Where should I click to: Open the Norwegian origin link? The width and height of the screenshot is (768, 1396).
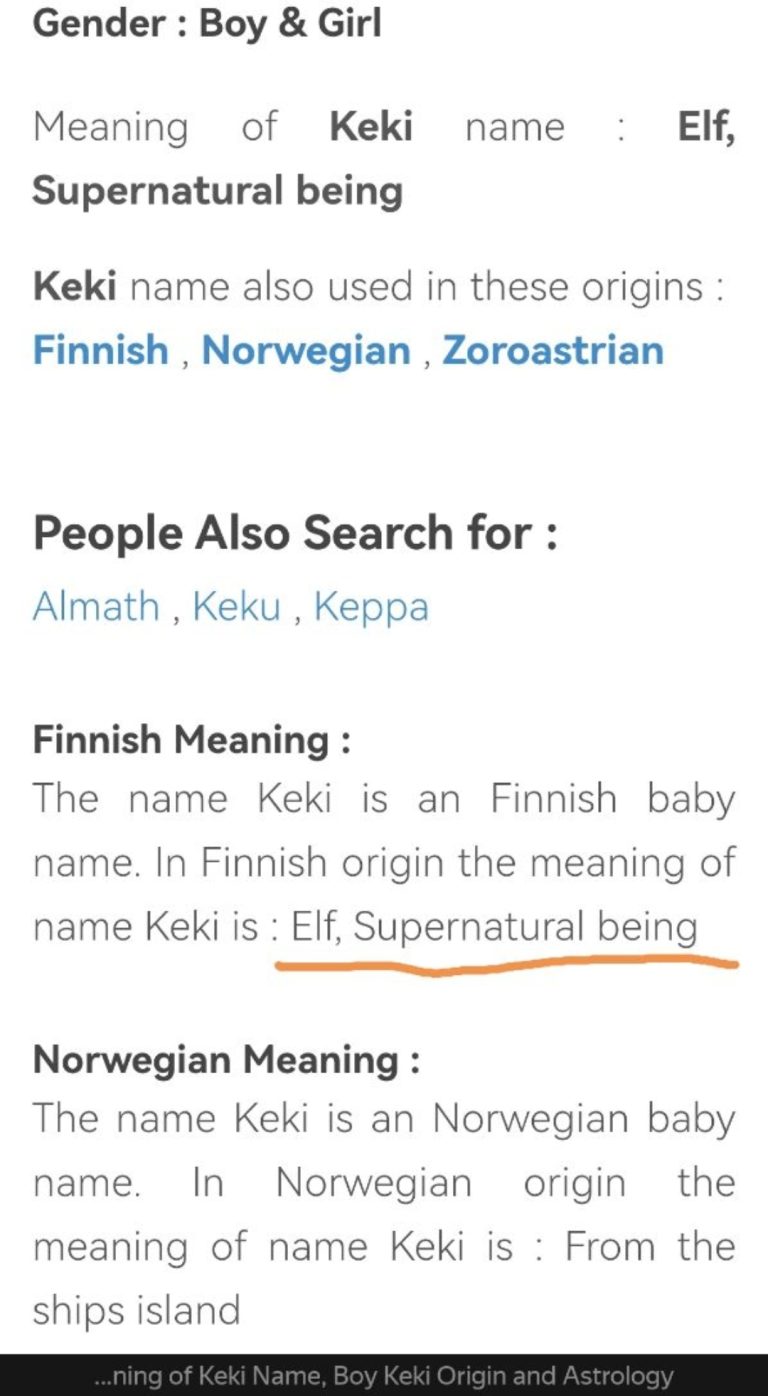[306, 351]
